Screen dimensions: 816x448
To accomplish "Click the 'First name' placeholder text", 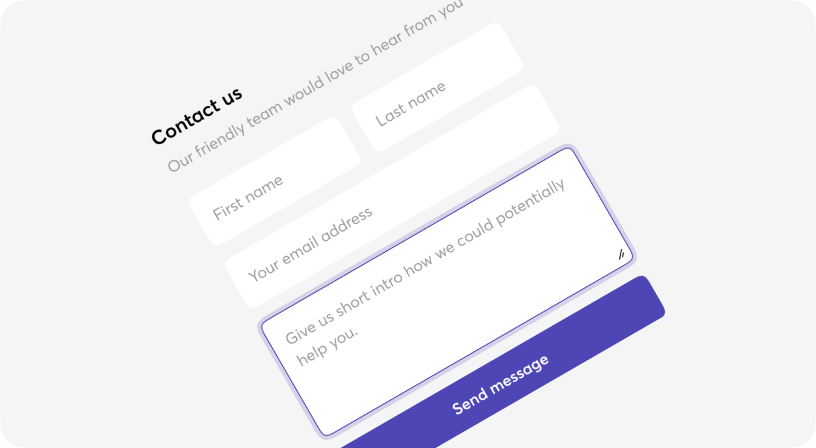I will [x=248, y=198].
